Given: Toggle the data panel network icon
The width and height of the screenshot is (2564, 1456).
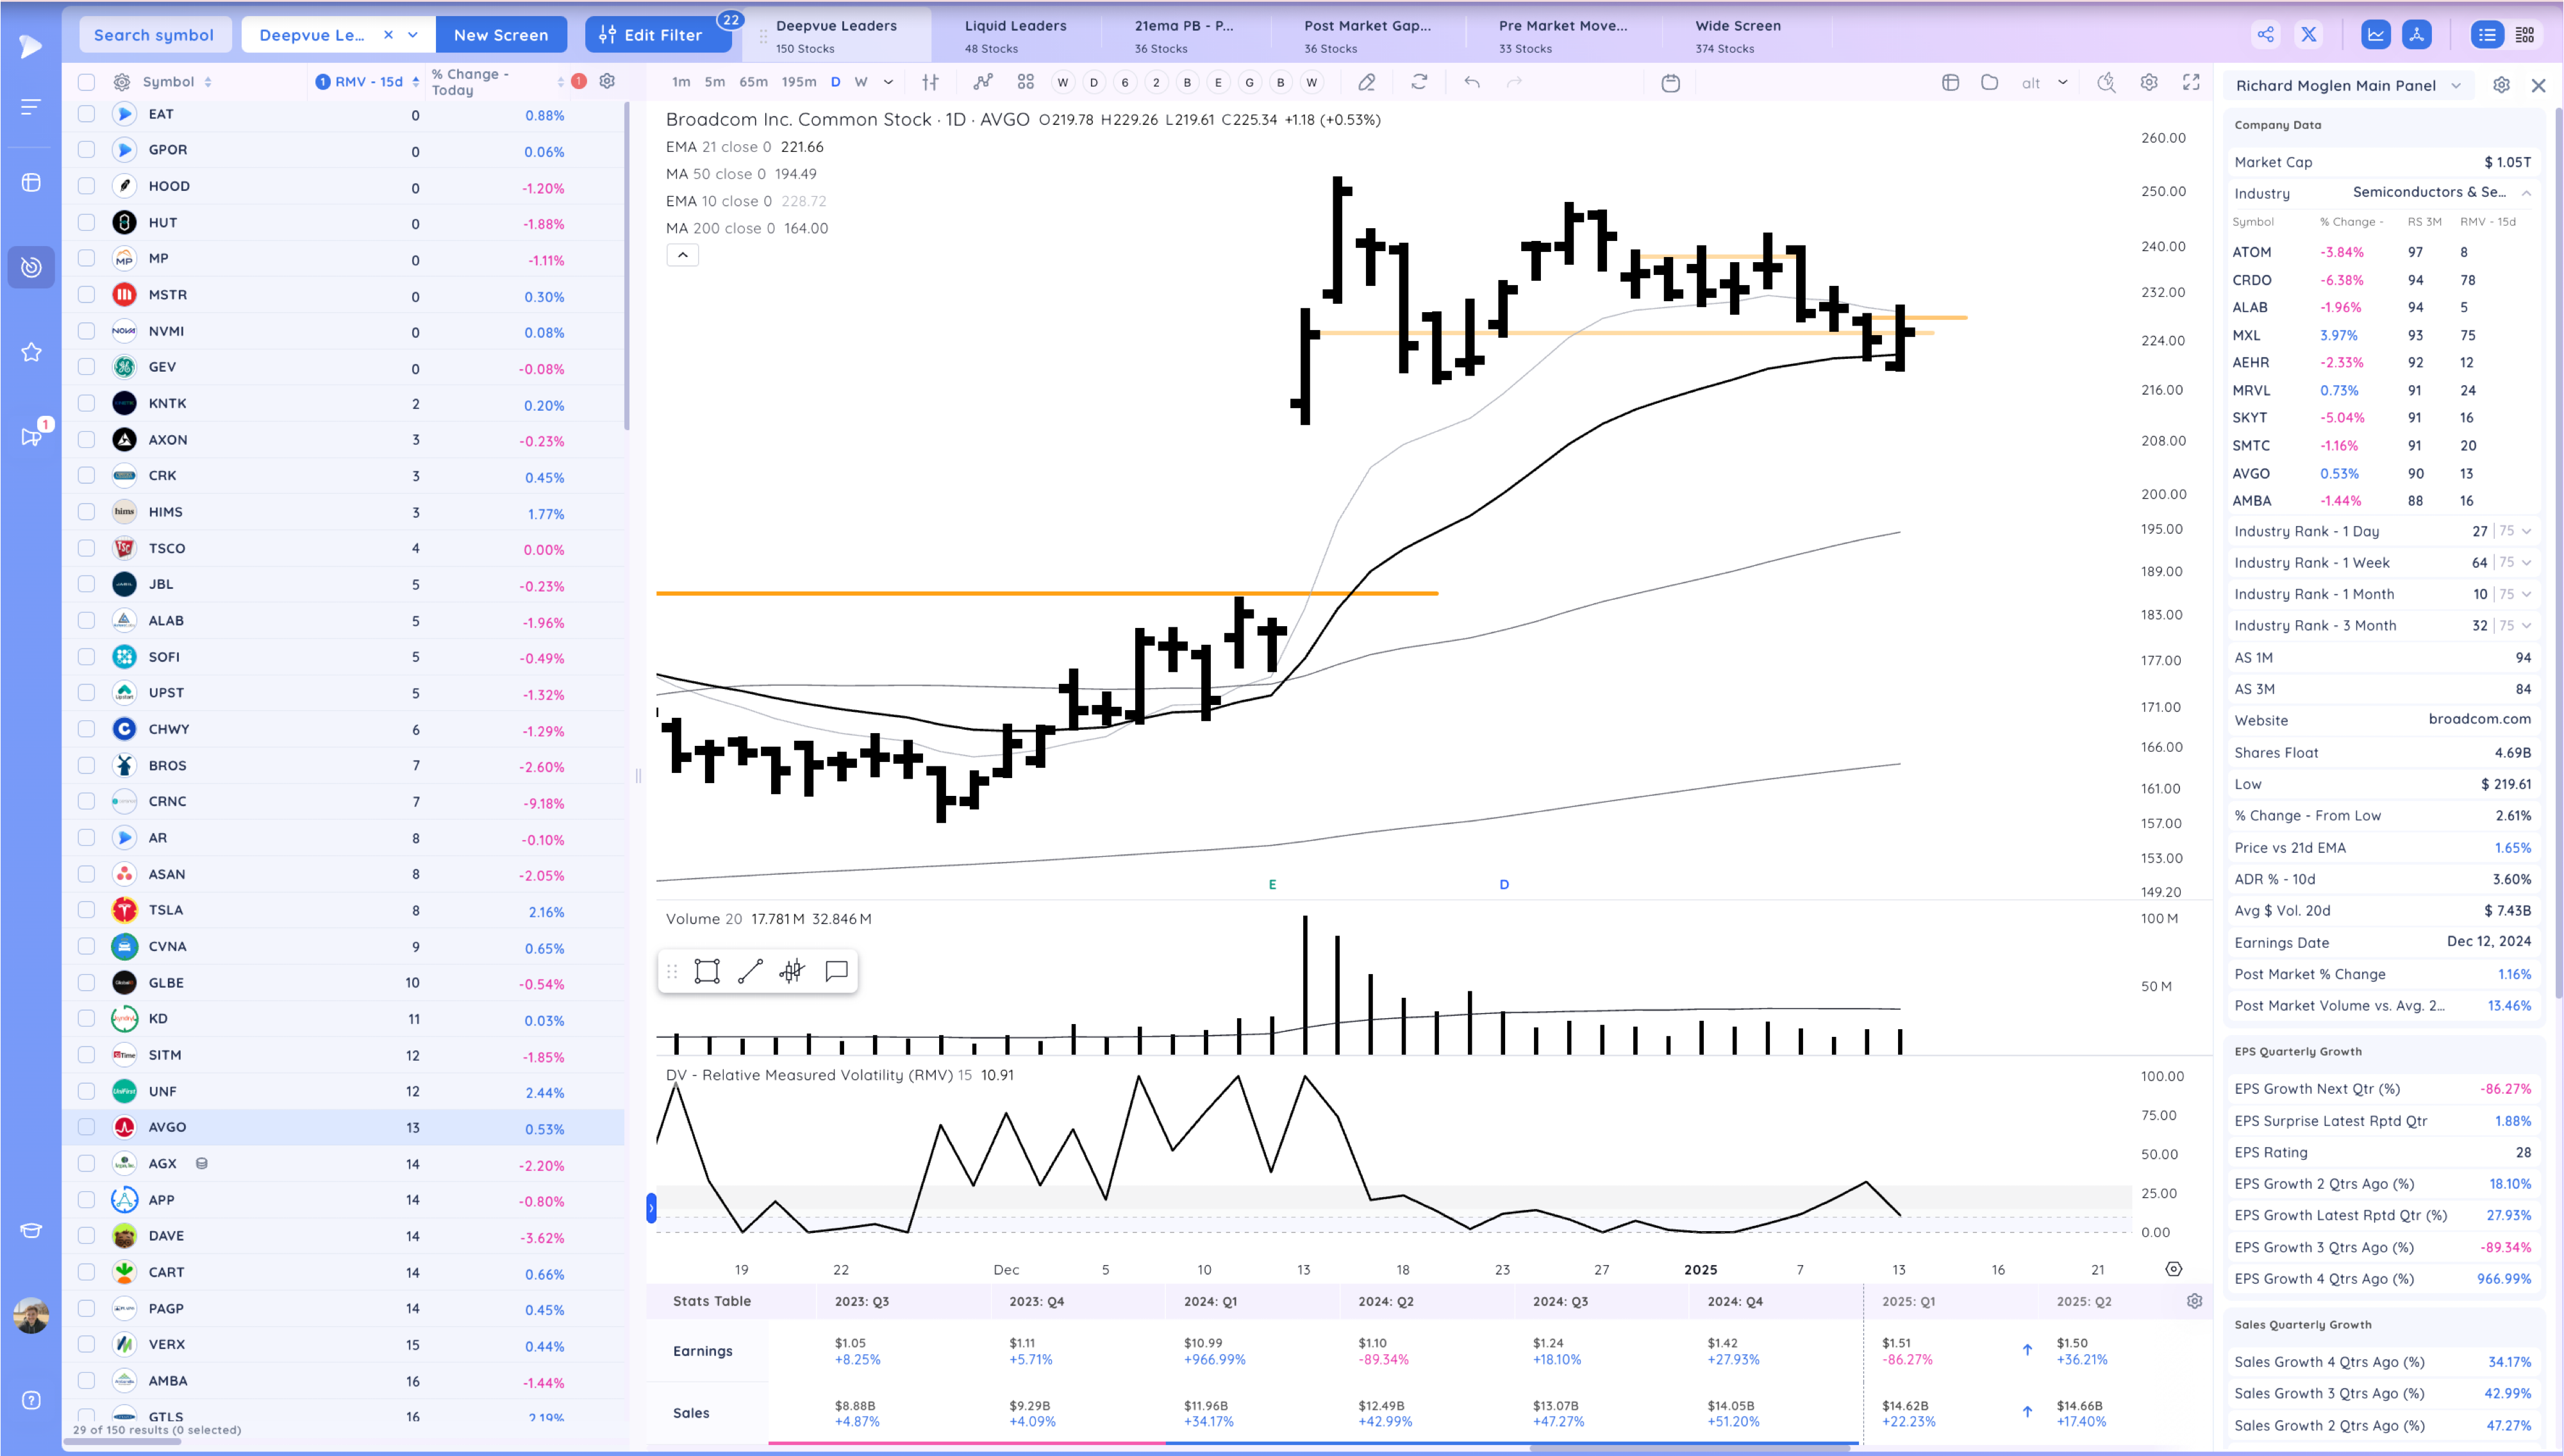Looking at the screenshot, I should (2416, 34).
